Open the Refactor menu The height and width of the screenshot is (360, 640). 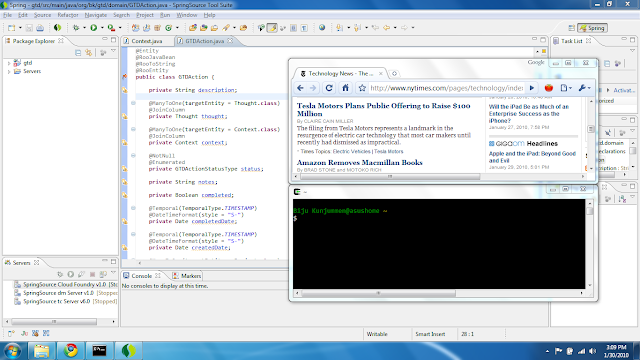[x=68, y=15]
